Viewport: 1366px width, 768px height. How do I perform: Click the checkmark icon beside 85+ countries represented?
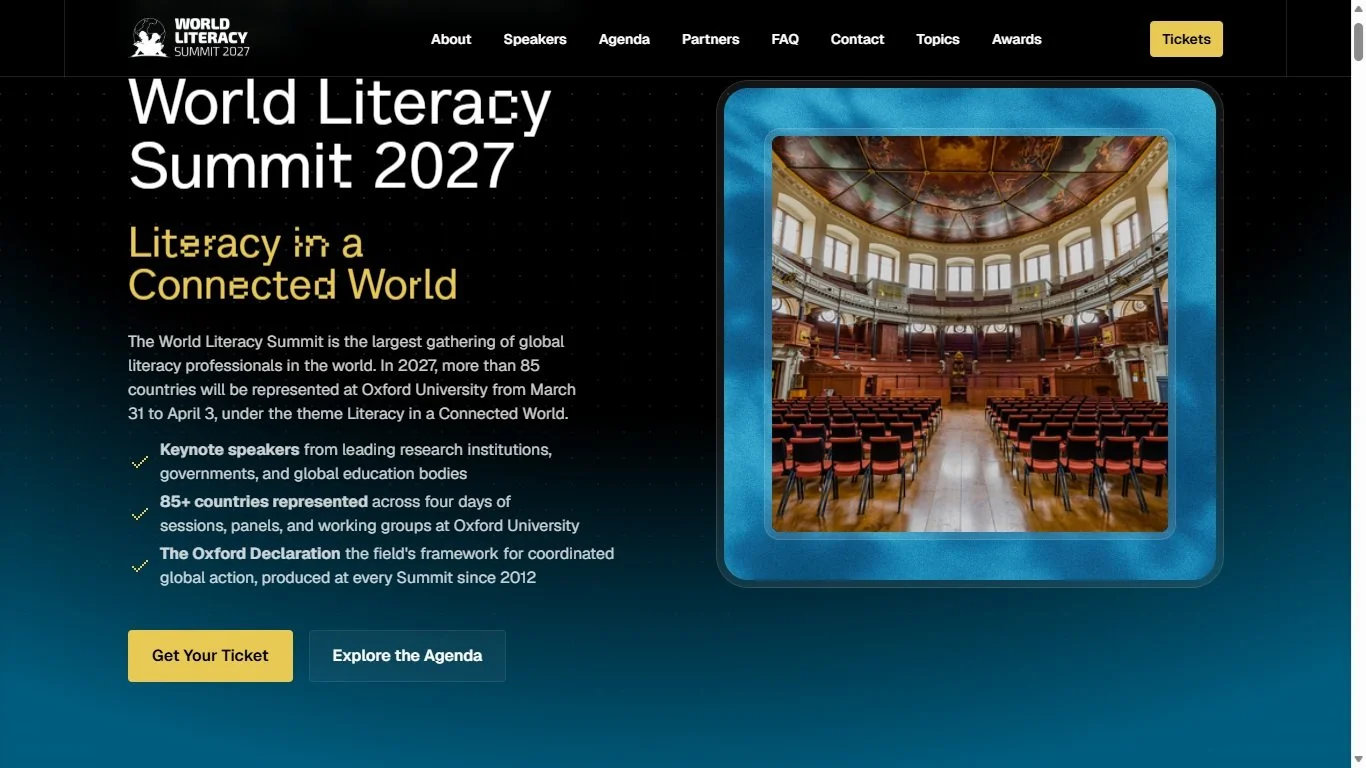(140, 514)
